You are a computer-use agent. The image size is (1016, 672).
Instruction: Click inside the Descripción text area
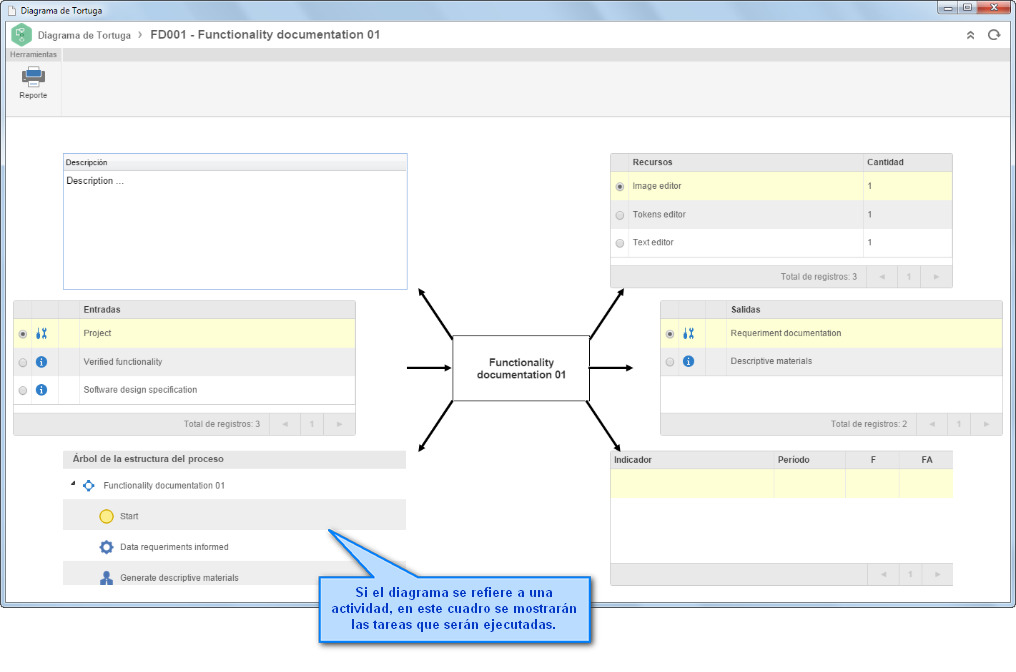(235, 229)
